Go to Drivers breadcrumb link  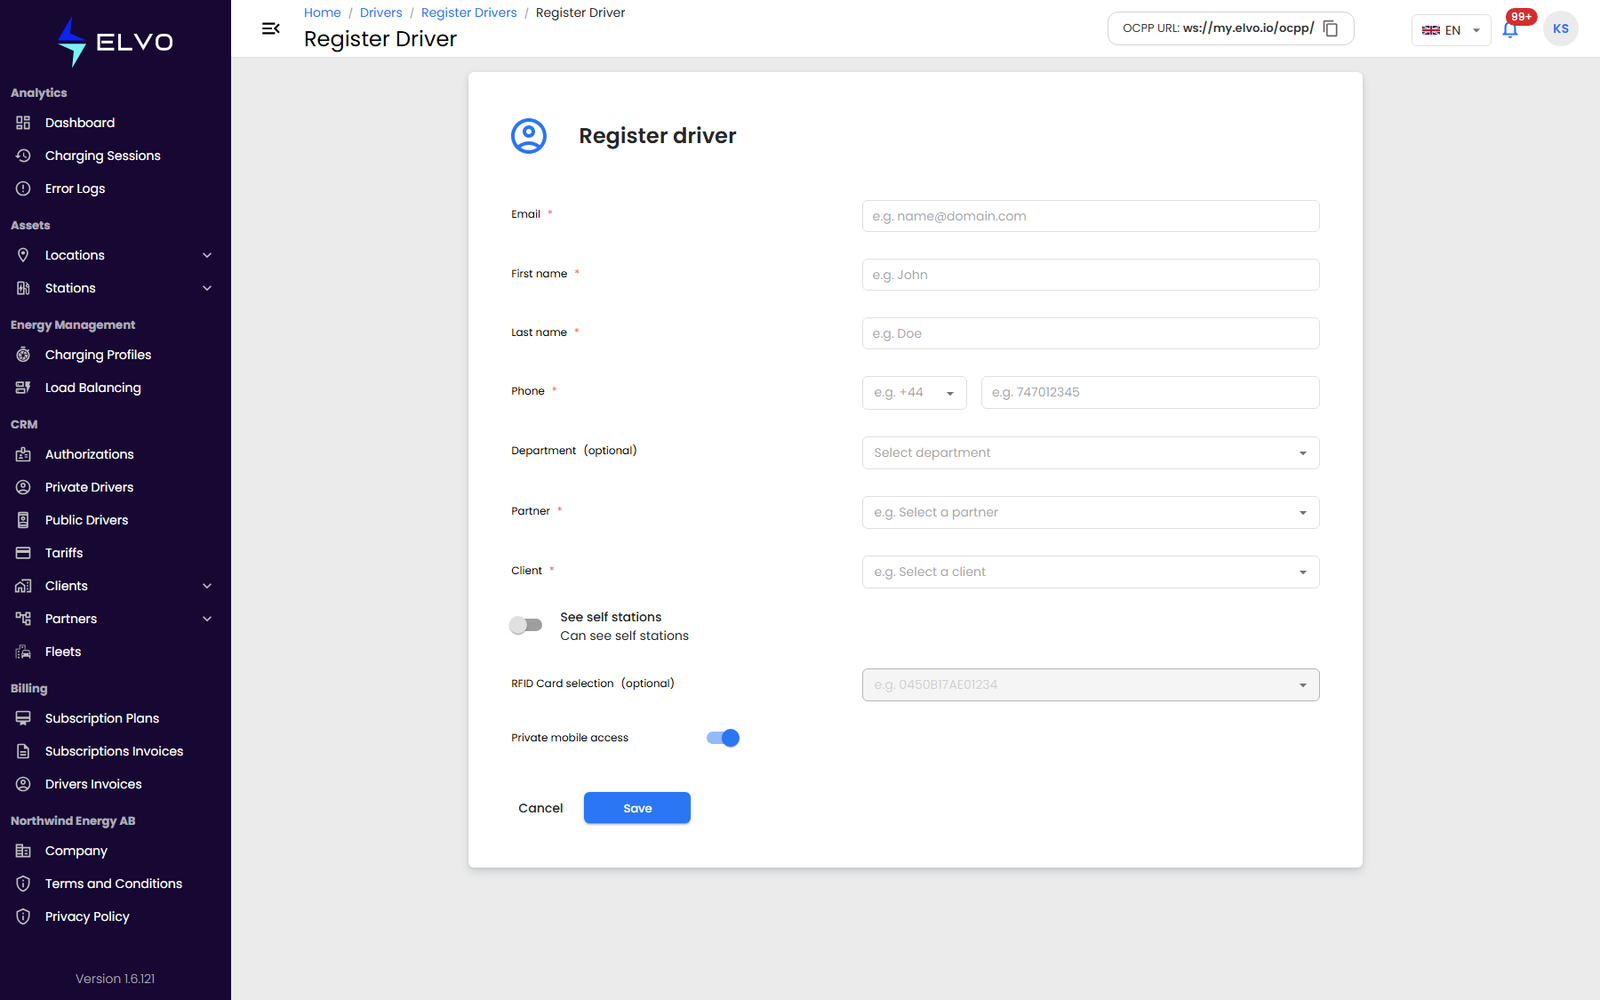[381, 13]
